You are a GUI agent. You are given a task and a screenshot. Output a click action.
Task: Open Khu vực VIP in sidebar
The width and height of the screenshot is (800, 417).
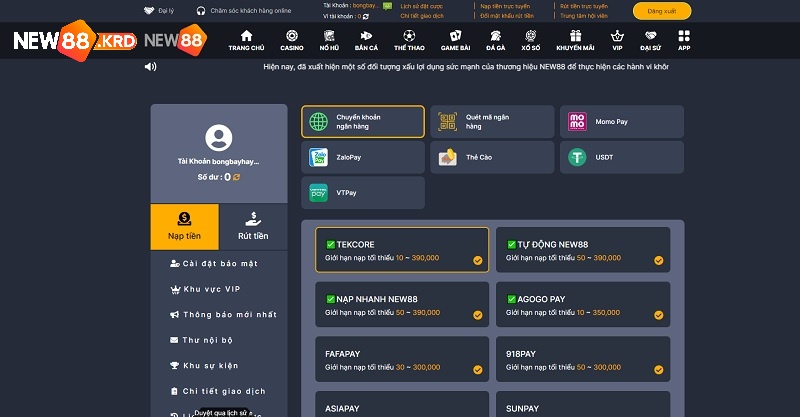pyautogui.click(x=205, y=289)
